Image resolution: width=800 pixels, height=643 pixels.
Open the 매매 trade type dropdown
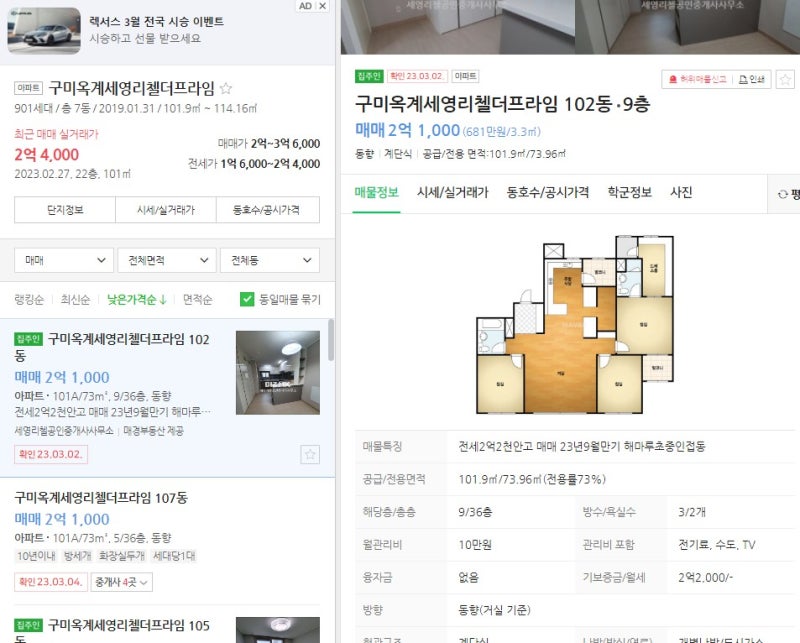pyautogui.click(x=64, y=260)
